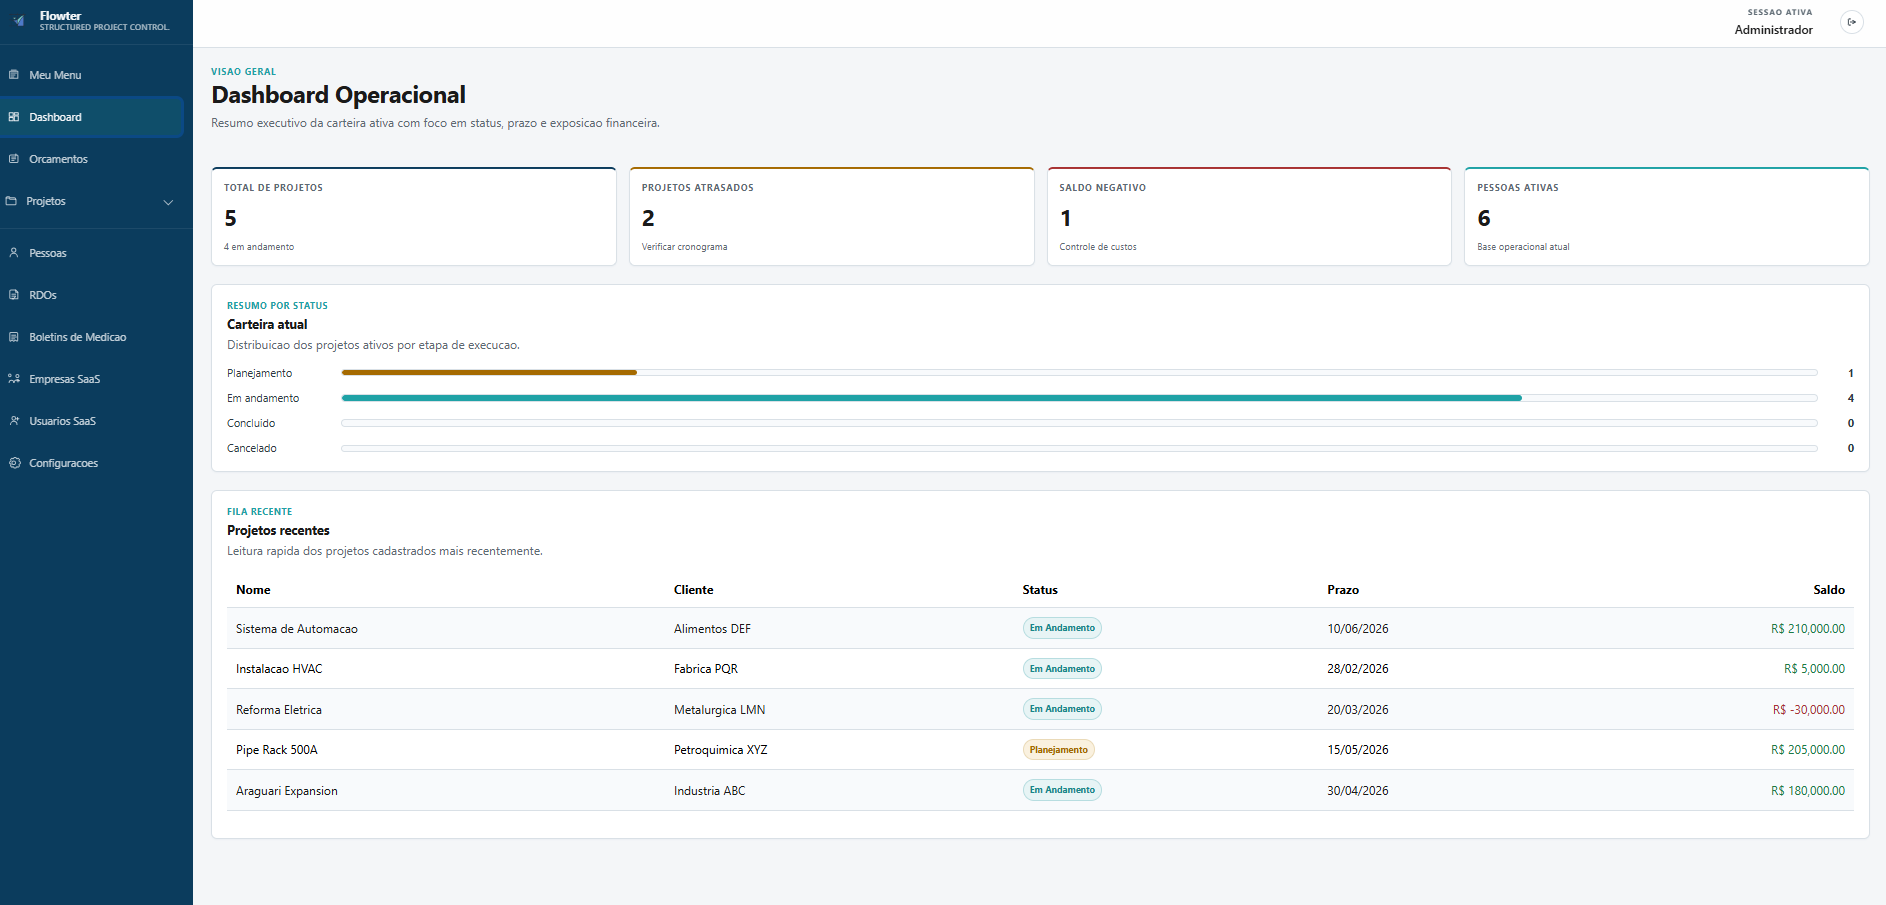Select the Pessoas person icon

[14, 252]
